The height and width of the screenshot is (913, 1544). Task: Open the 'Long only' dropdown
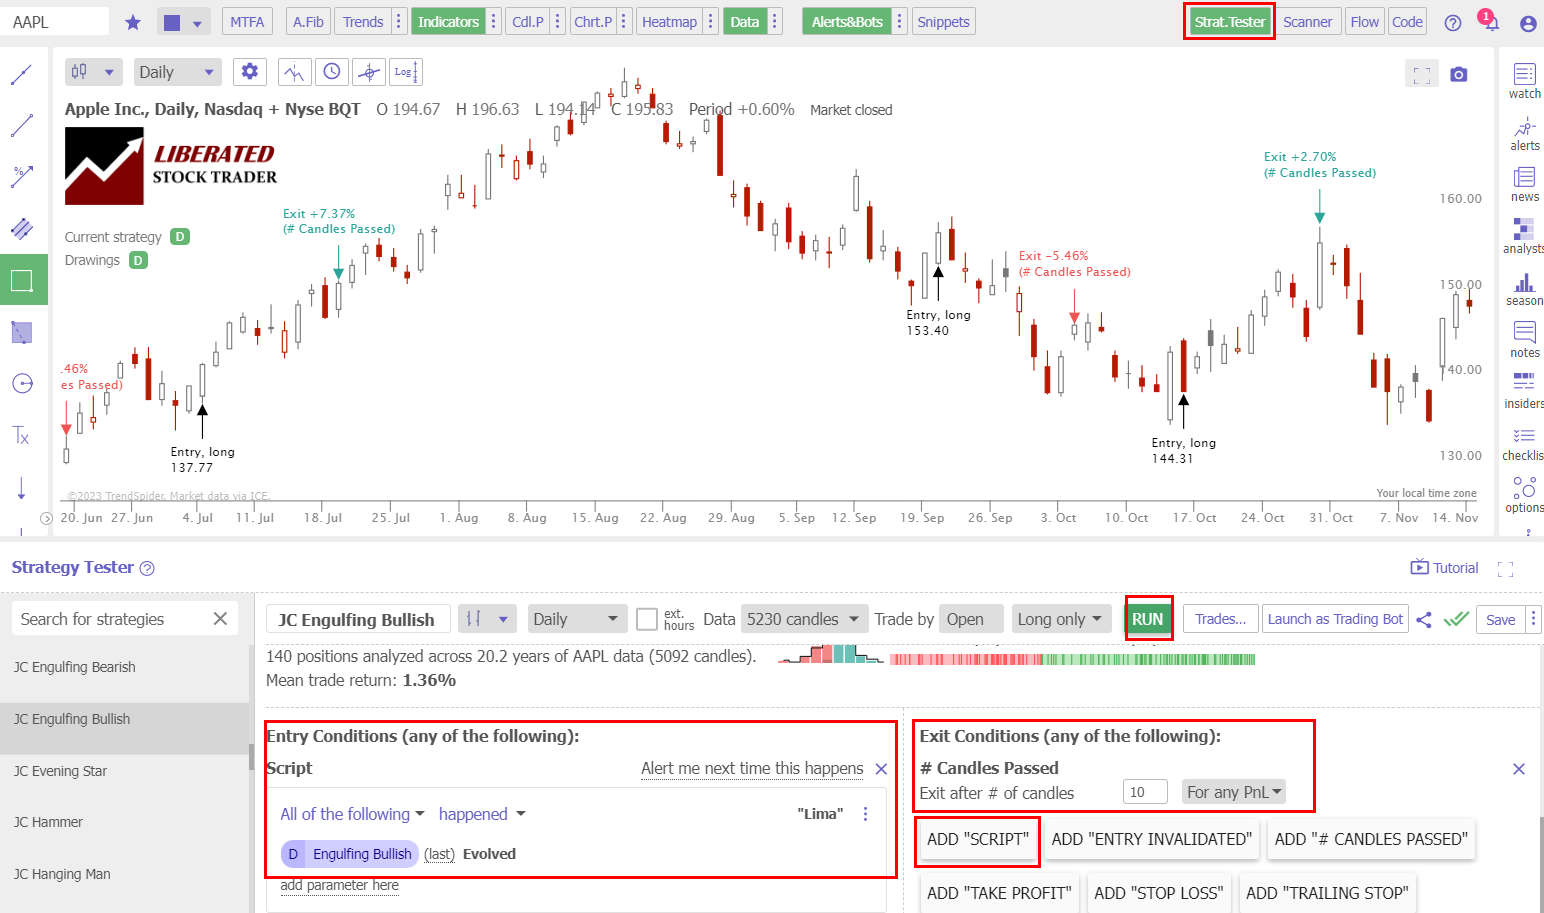click(x=1060, y=618)
